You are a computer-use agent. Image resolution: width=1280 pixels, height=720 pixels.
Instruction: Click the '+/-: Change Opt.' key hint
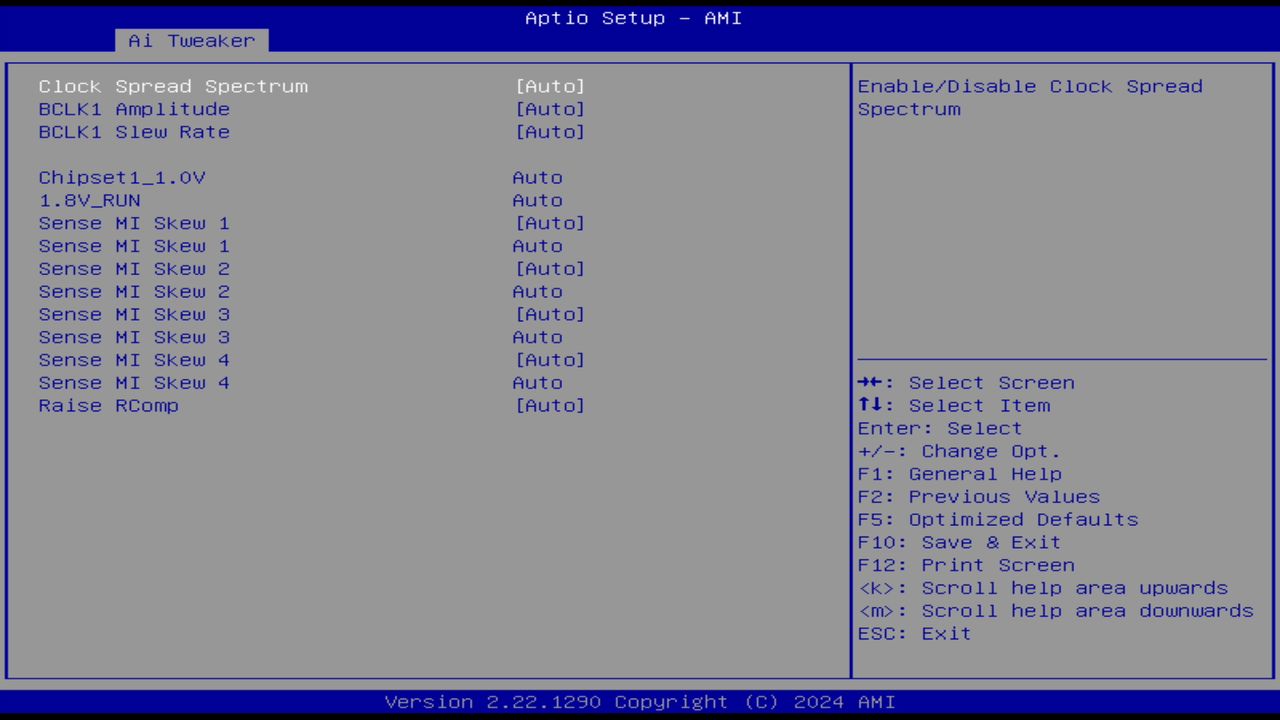coord(959,452)
